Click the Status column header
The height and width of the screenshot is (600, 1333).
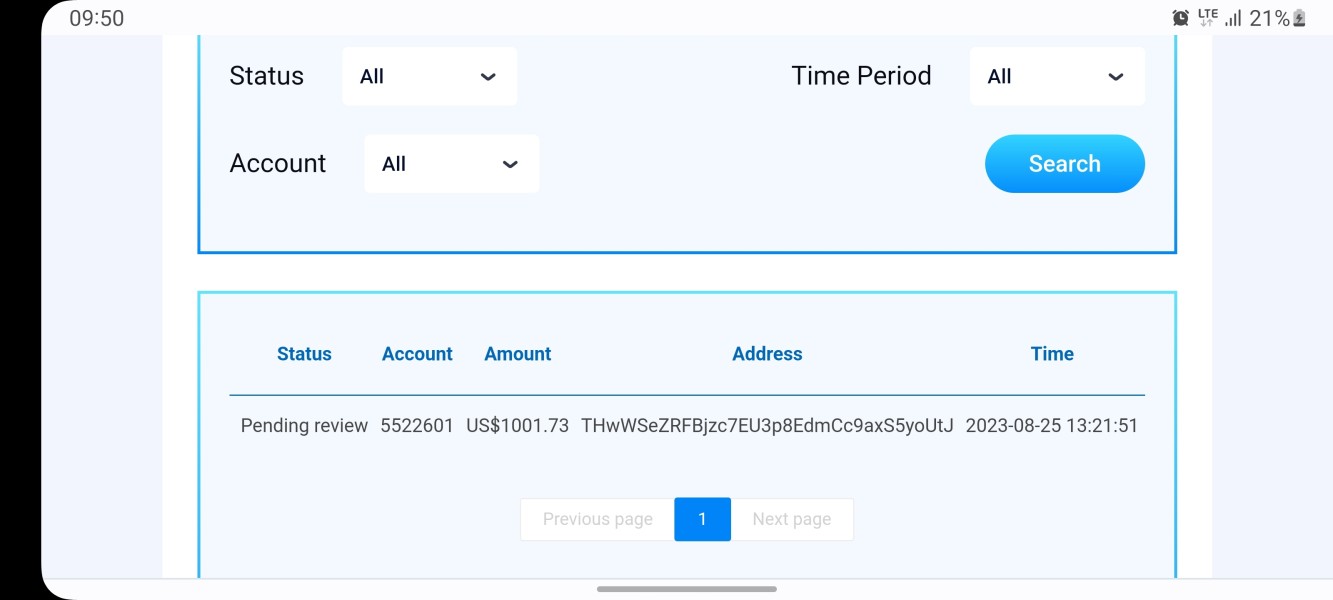pyautogui.click(x=304, y=354)
